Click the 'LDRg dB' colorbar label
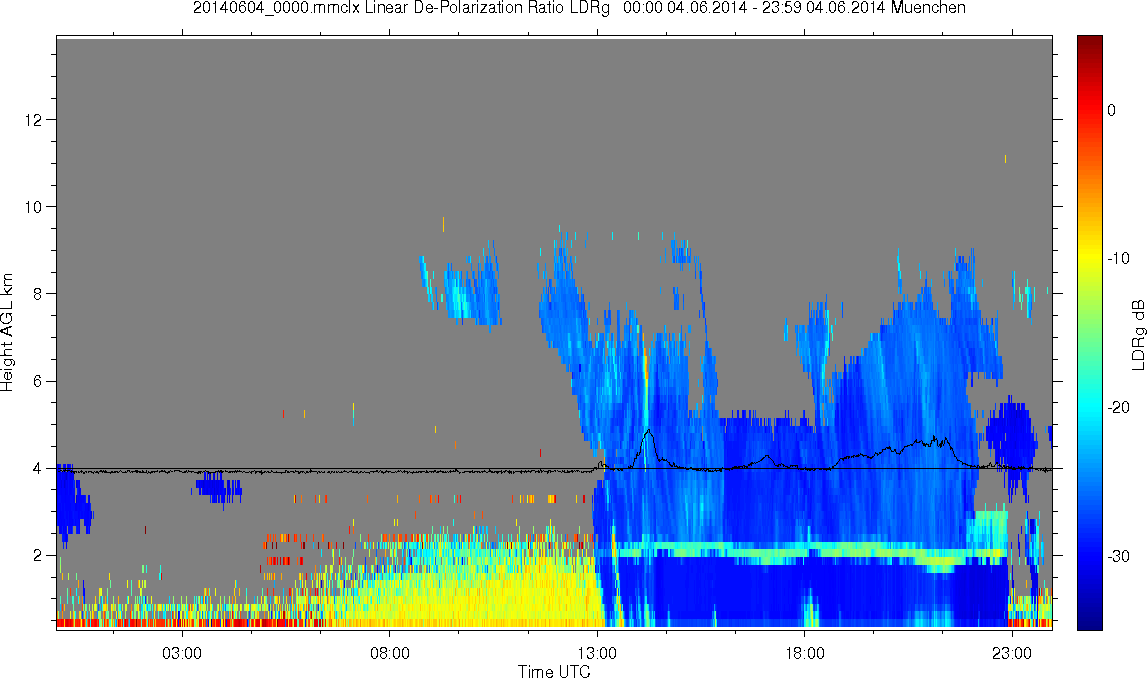The image size is (1147, 678). coord(1137,334)
